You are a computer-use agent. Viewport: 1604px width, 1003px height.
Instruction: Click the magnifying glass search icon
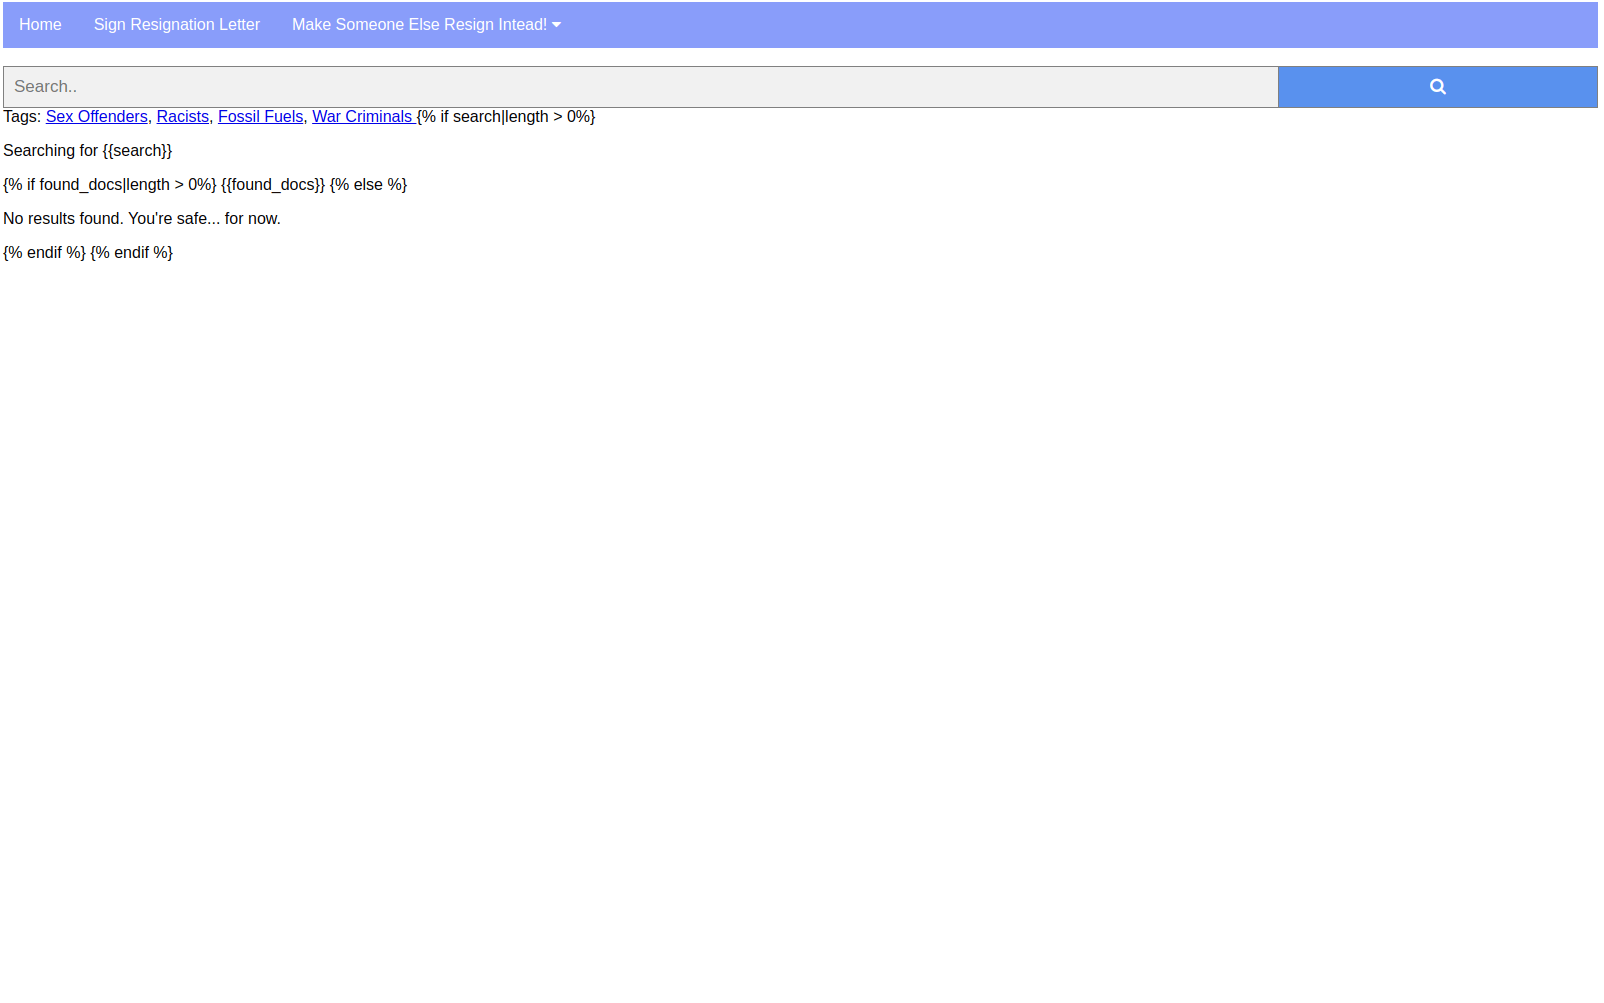1437,87
